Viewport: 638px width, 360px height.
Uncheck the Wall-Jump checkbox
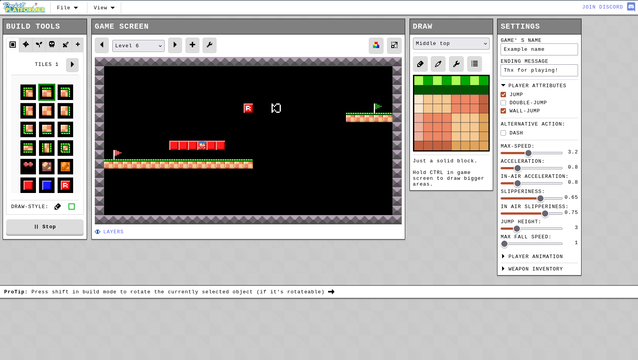[x=503, y=111]
